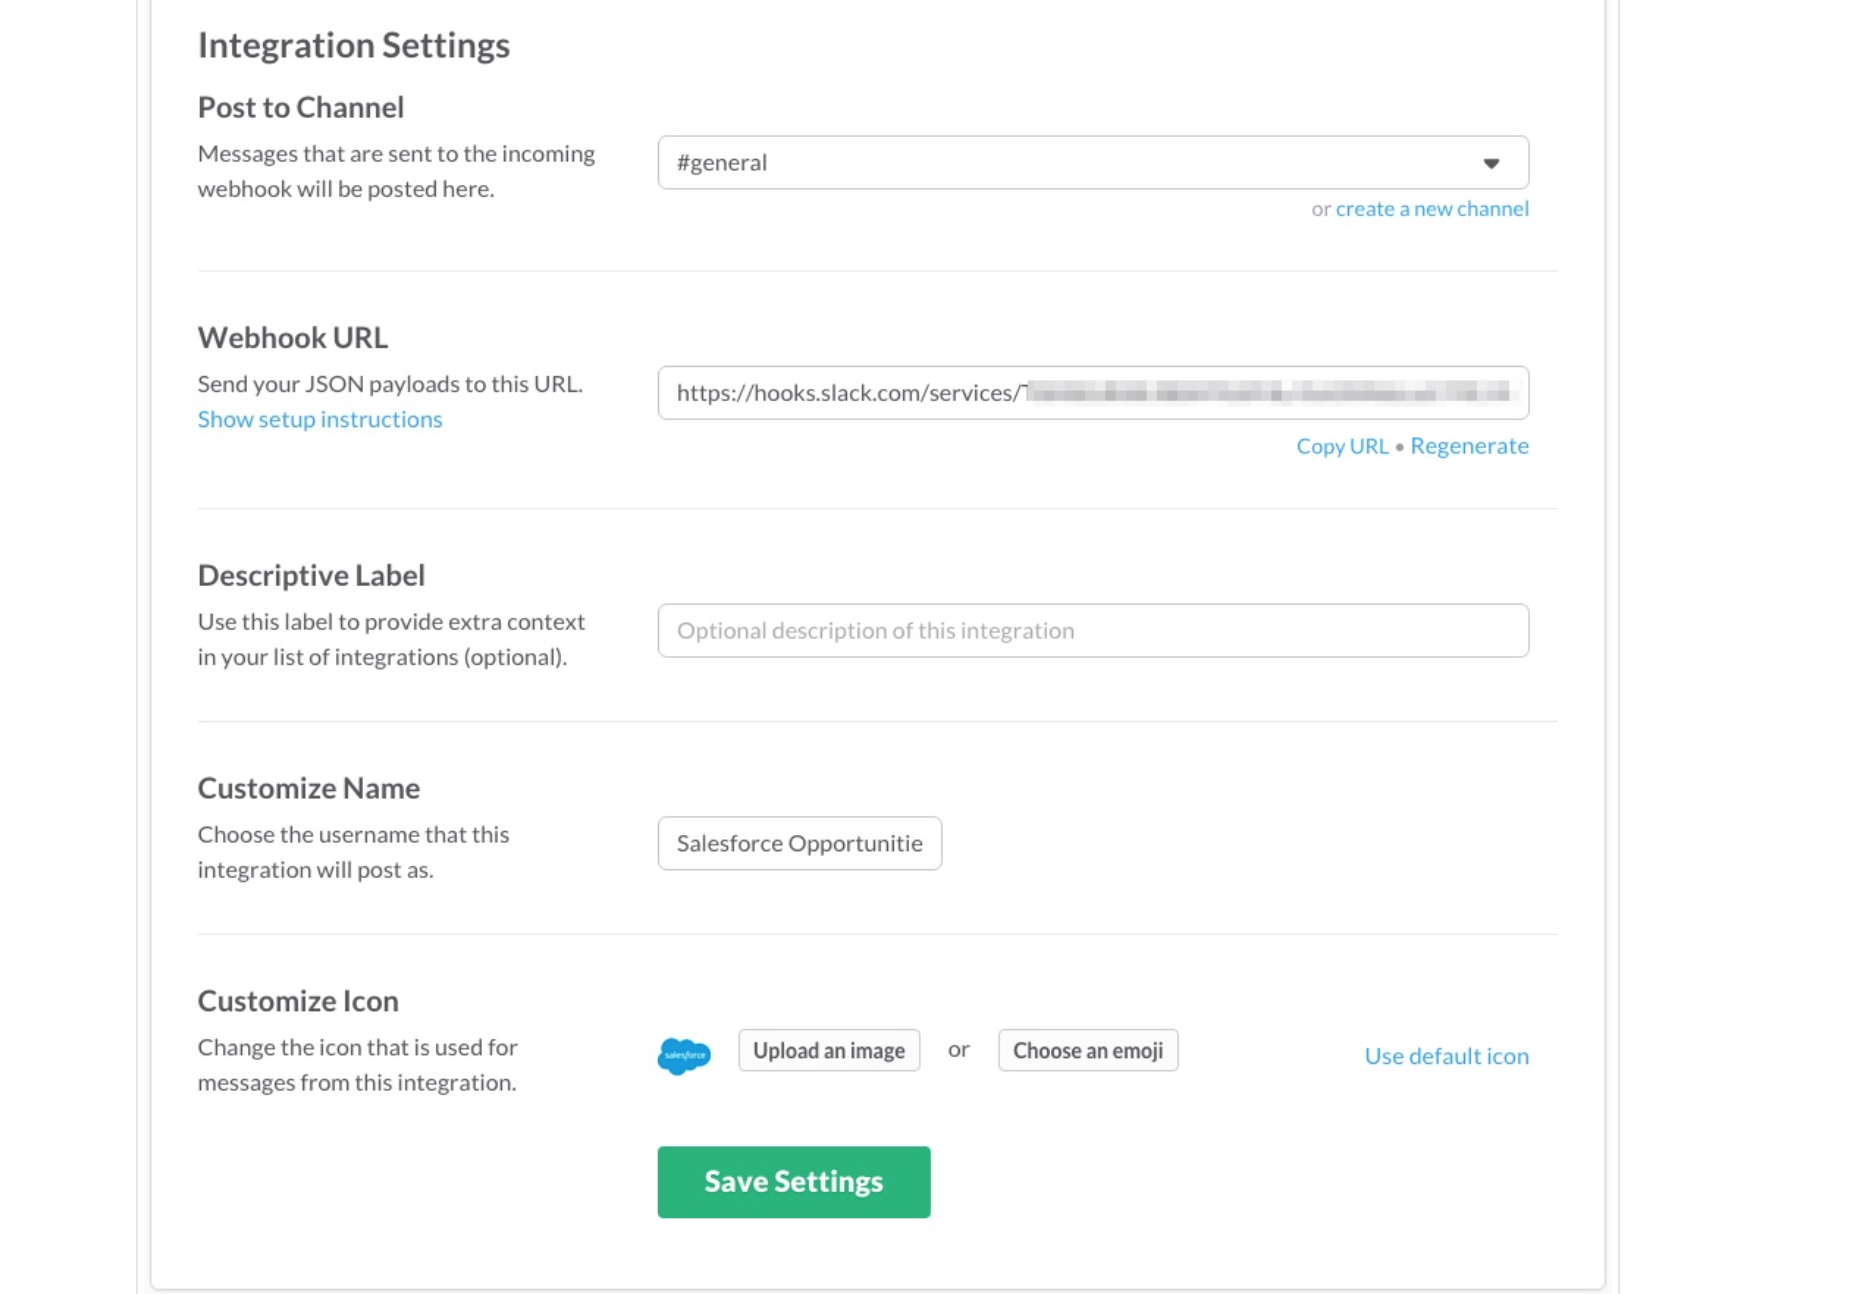Click the Descriptive Label section heading
The width and height of the screenshot is (1850, 1294).
pyautogui.click(x=310, y=575)
